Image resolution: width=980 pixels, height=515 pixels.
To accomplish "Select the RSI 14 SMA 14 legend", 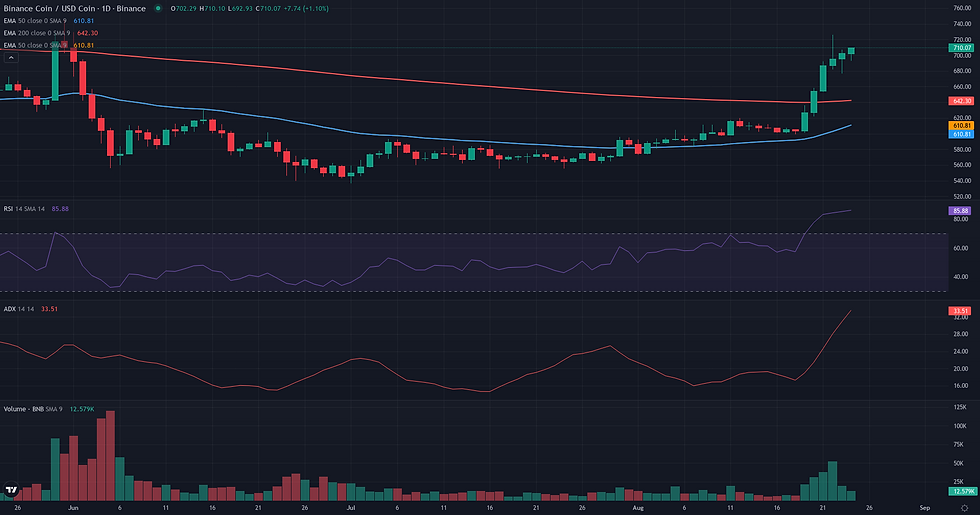I will pyautogui.click(x=36, y=209).
